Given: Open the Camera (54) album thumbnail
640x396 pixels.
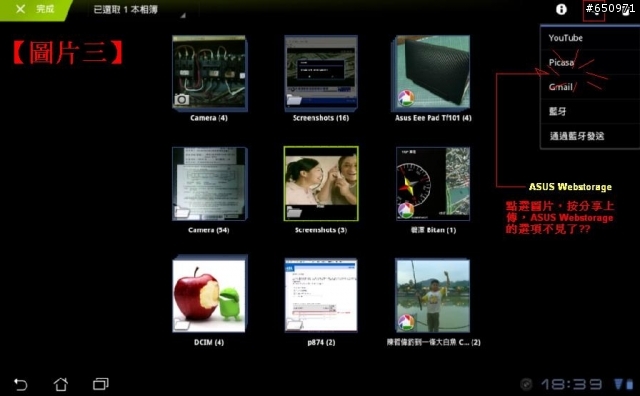Looking at the screenshot, I should point(209,184).
